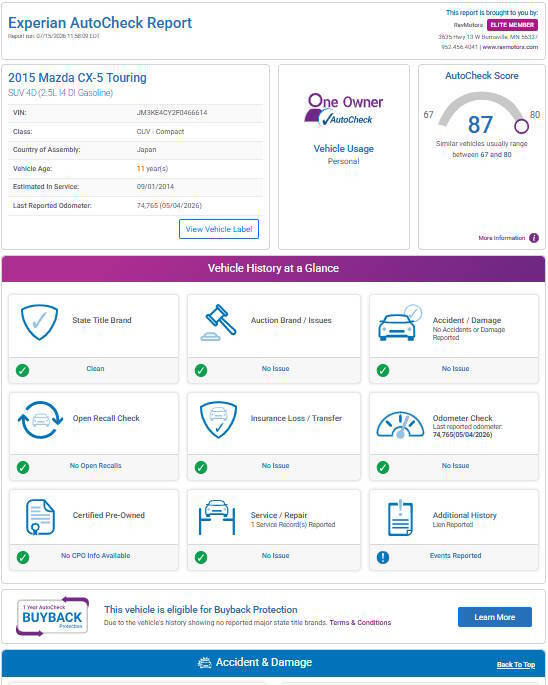
Task: Click the Odometer Check gauge icon
Action: (x=400, y=425)
